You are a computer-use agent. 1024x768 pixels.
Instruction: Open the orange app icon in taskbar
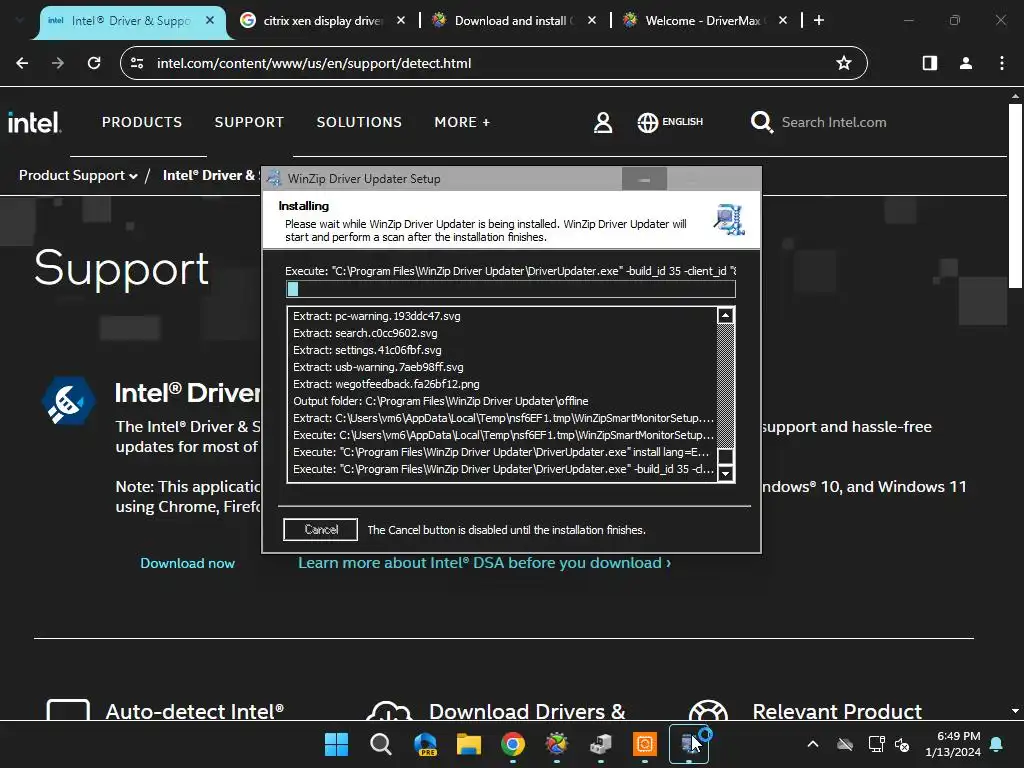click(x=645, y=744)
